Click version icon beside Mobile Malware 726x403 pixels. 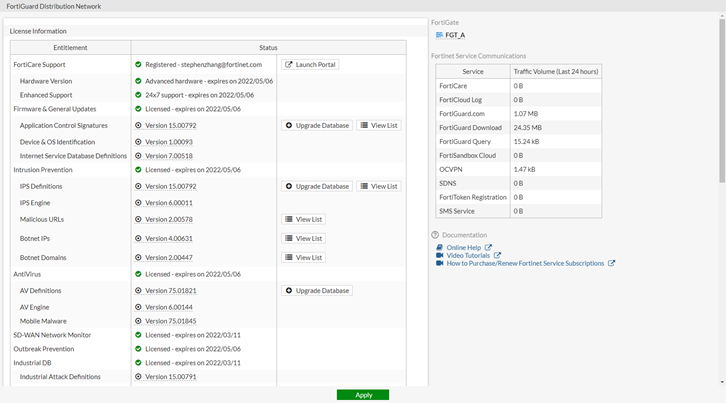coord(138,321)
